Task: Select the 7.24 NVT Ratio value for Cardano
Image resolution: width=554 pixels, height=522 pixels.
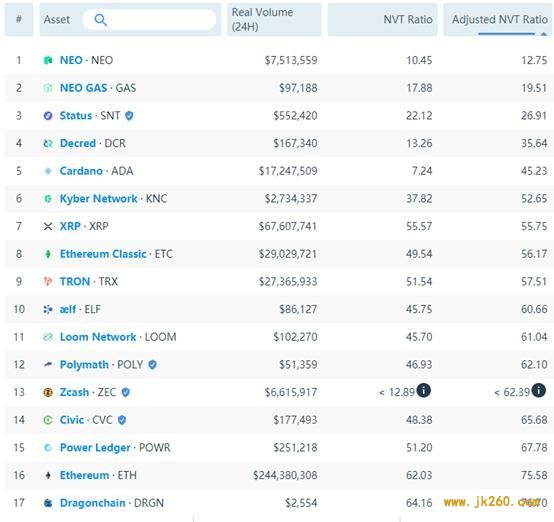Action: (x=422, y=171)
